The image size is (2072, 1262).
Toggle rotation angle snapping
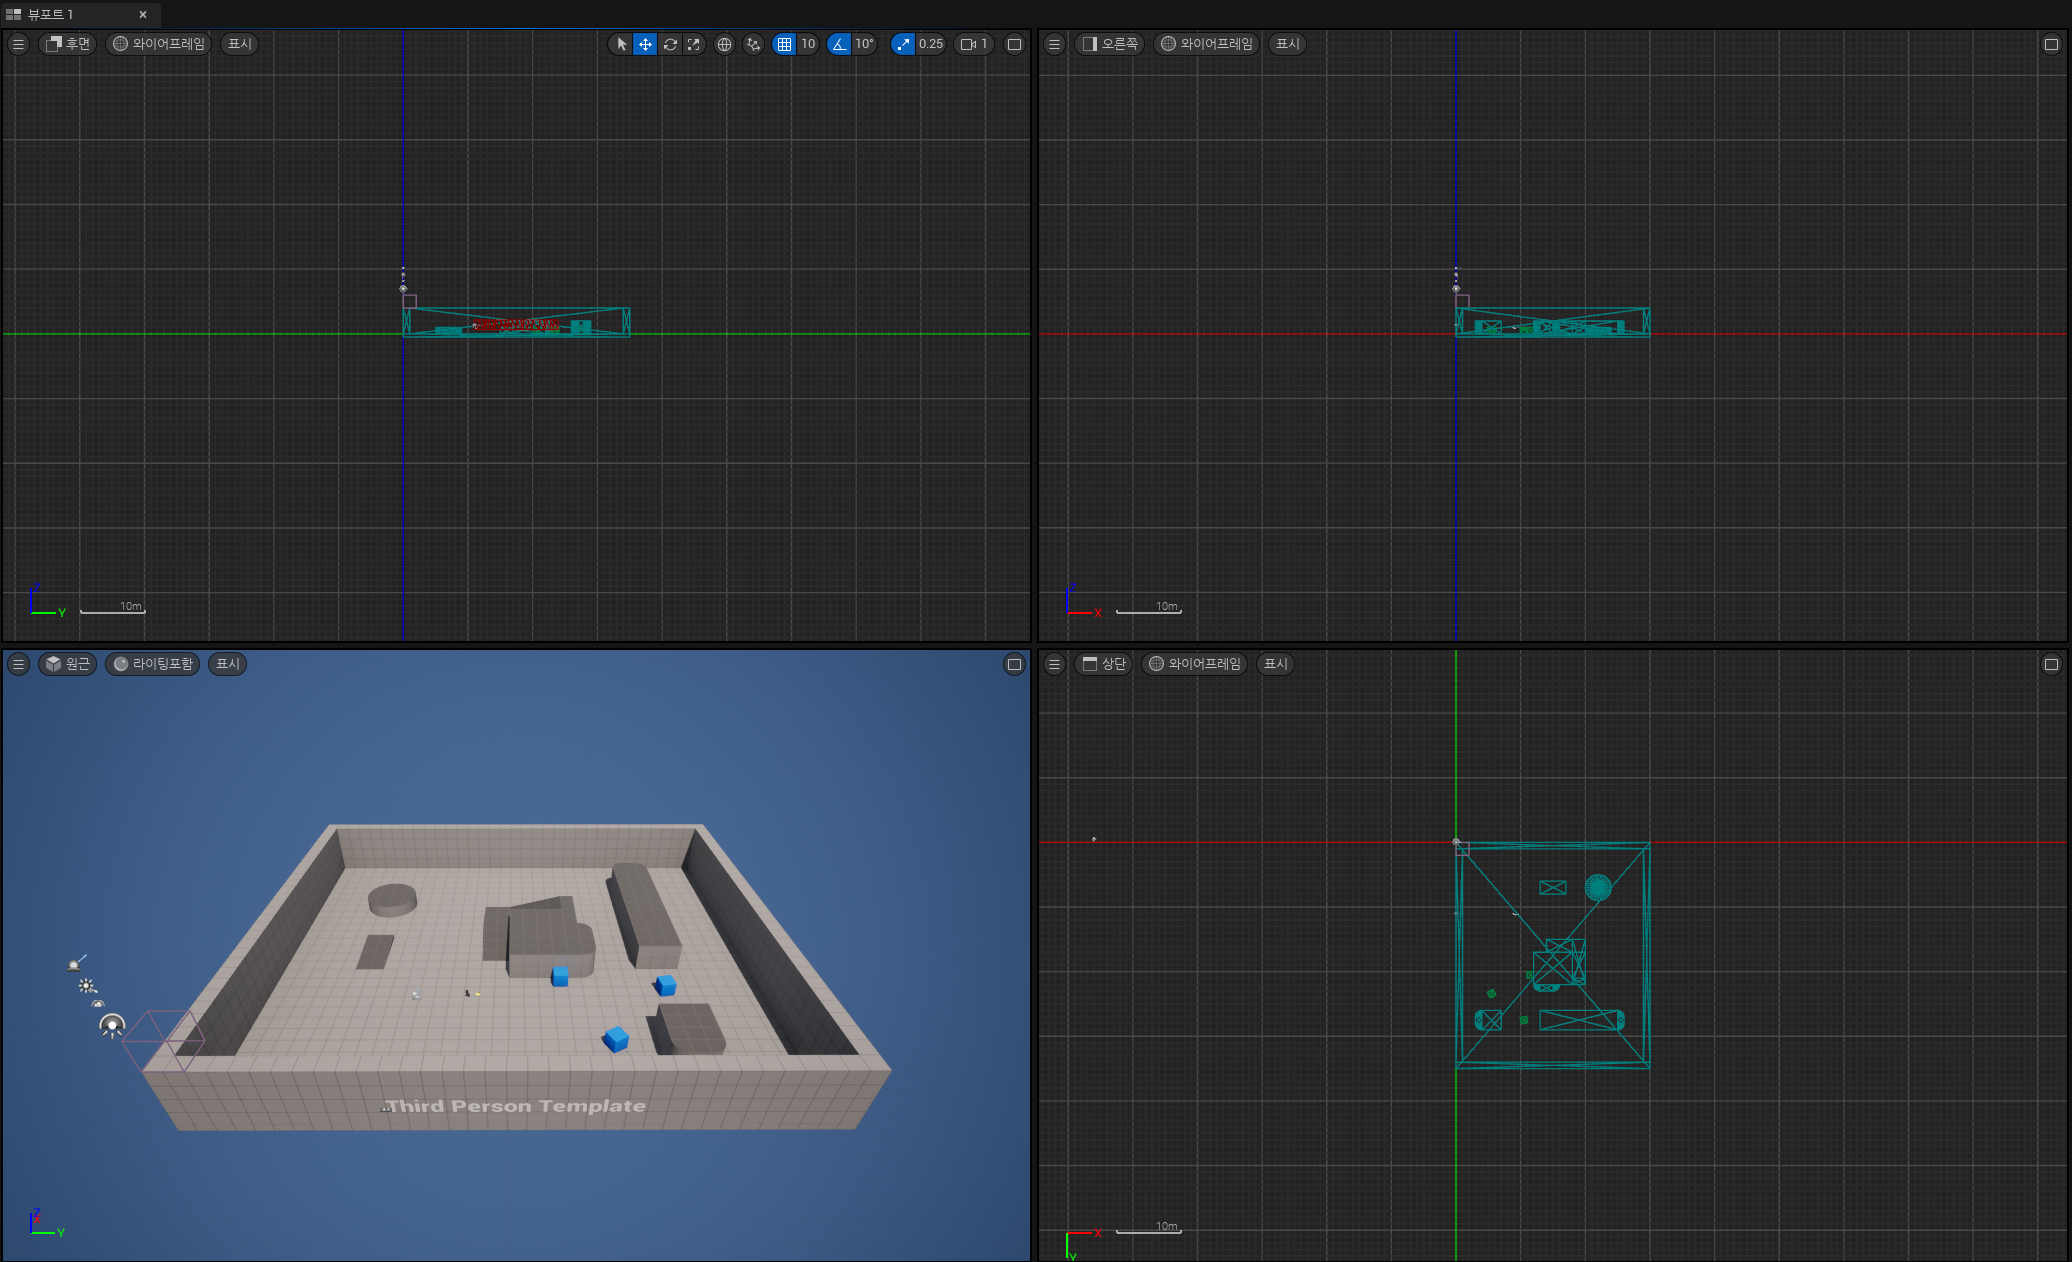pos(839,44)
